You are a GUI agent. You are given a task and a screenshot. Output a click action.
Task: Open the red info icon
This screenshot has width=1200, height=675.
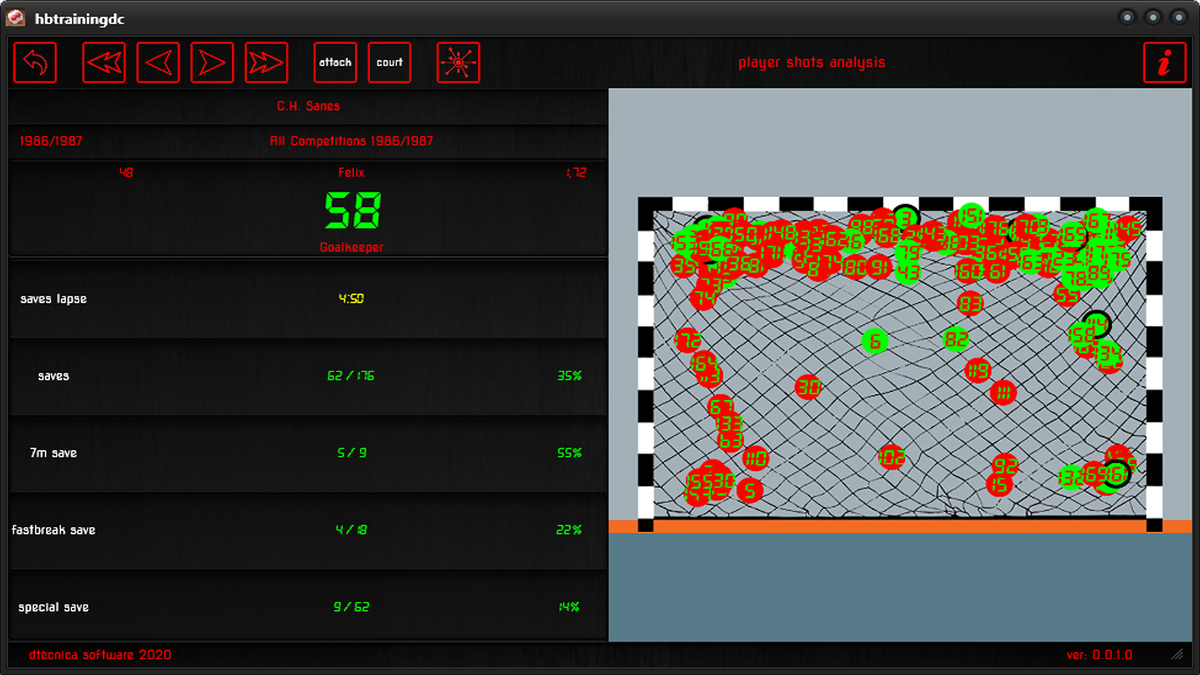(x=1165, y=62)
